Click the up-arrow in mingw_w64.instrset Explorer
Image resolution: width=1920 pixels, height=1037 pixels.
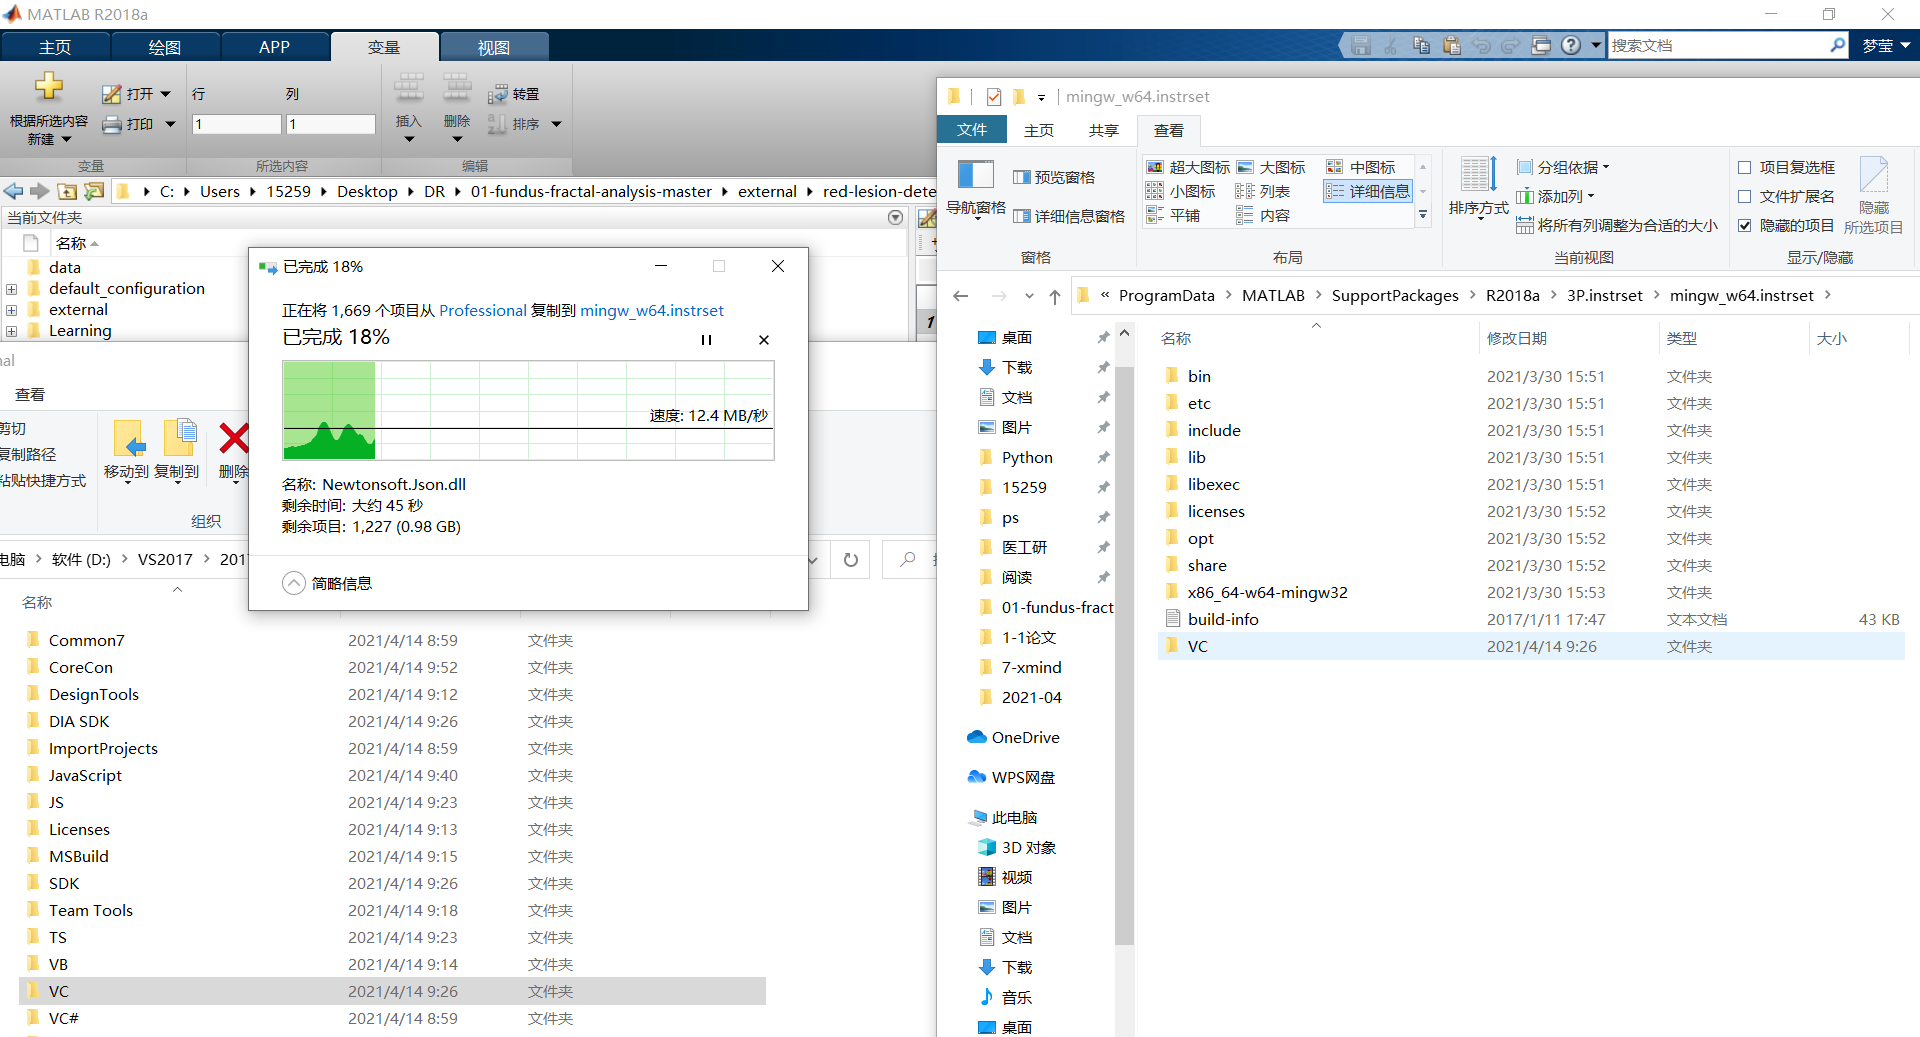click(x=1055, y=296)
